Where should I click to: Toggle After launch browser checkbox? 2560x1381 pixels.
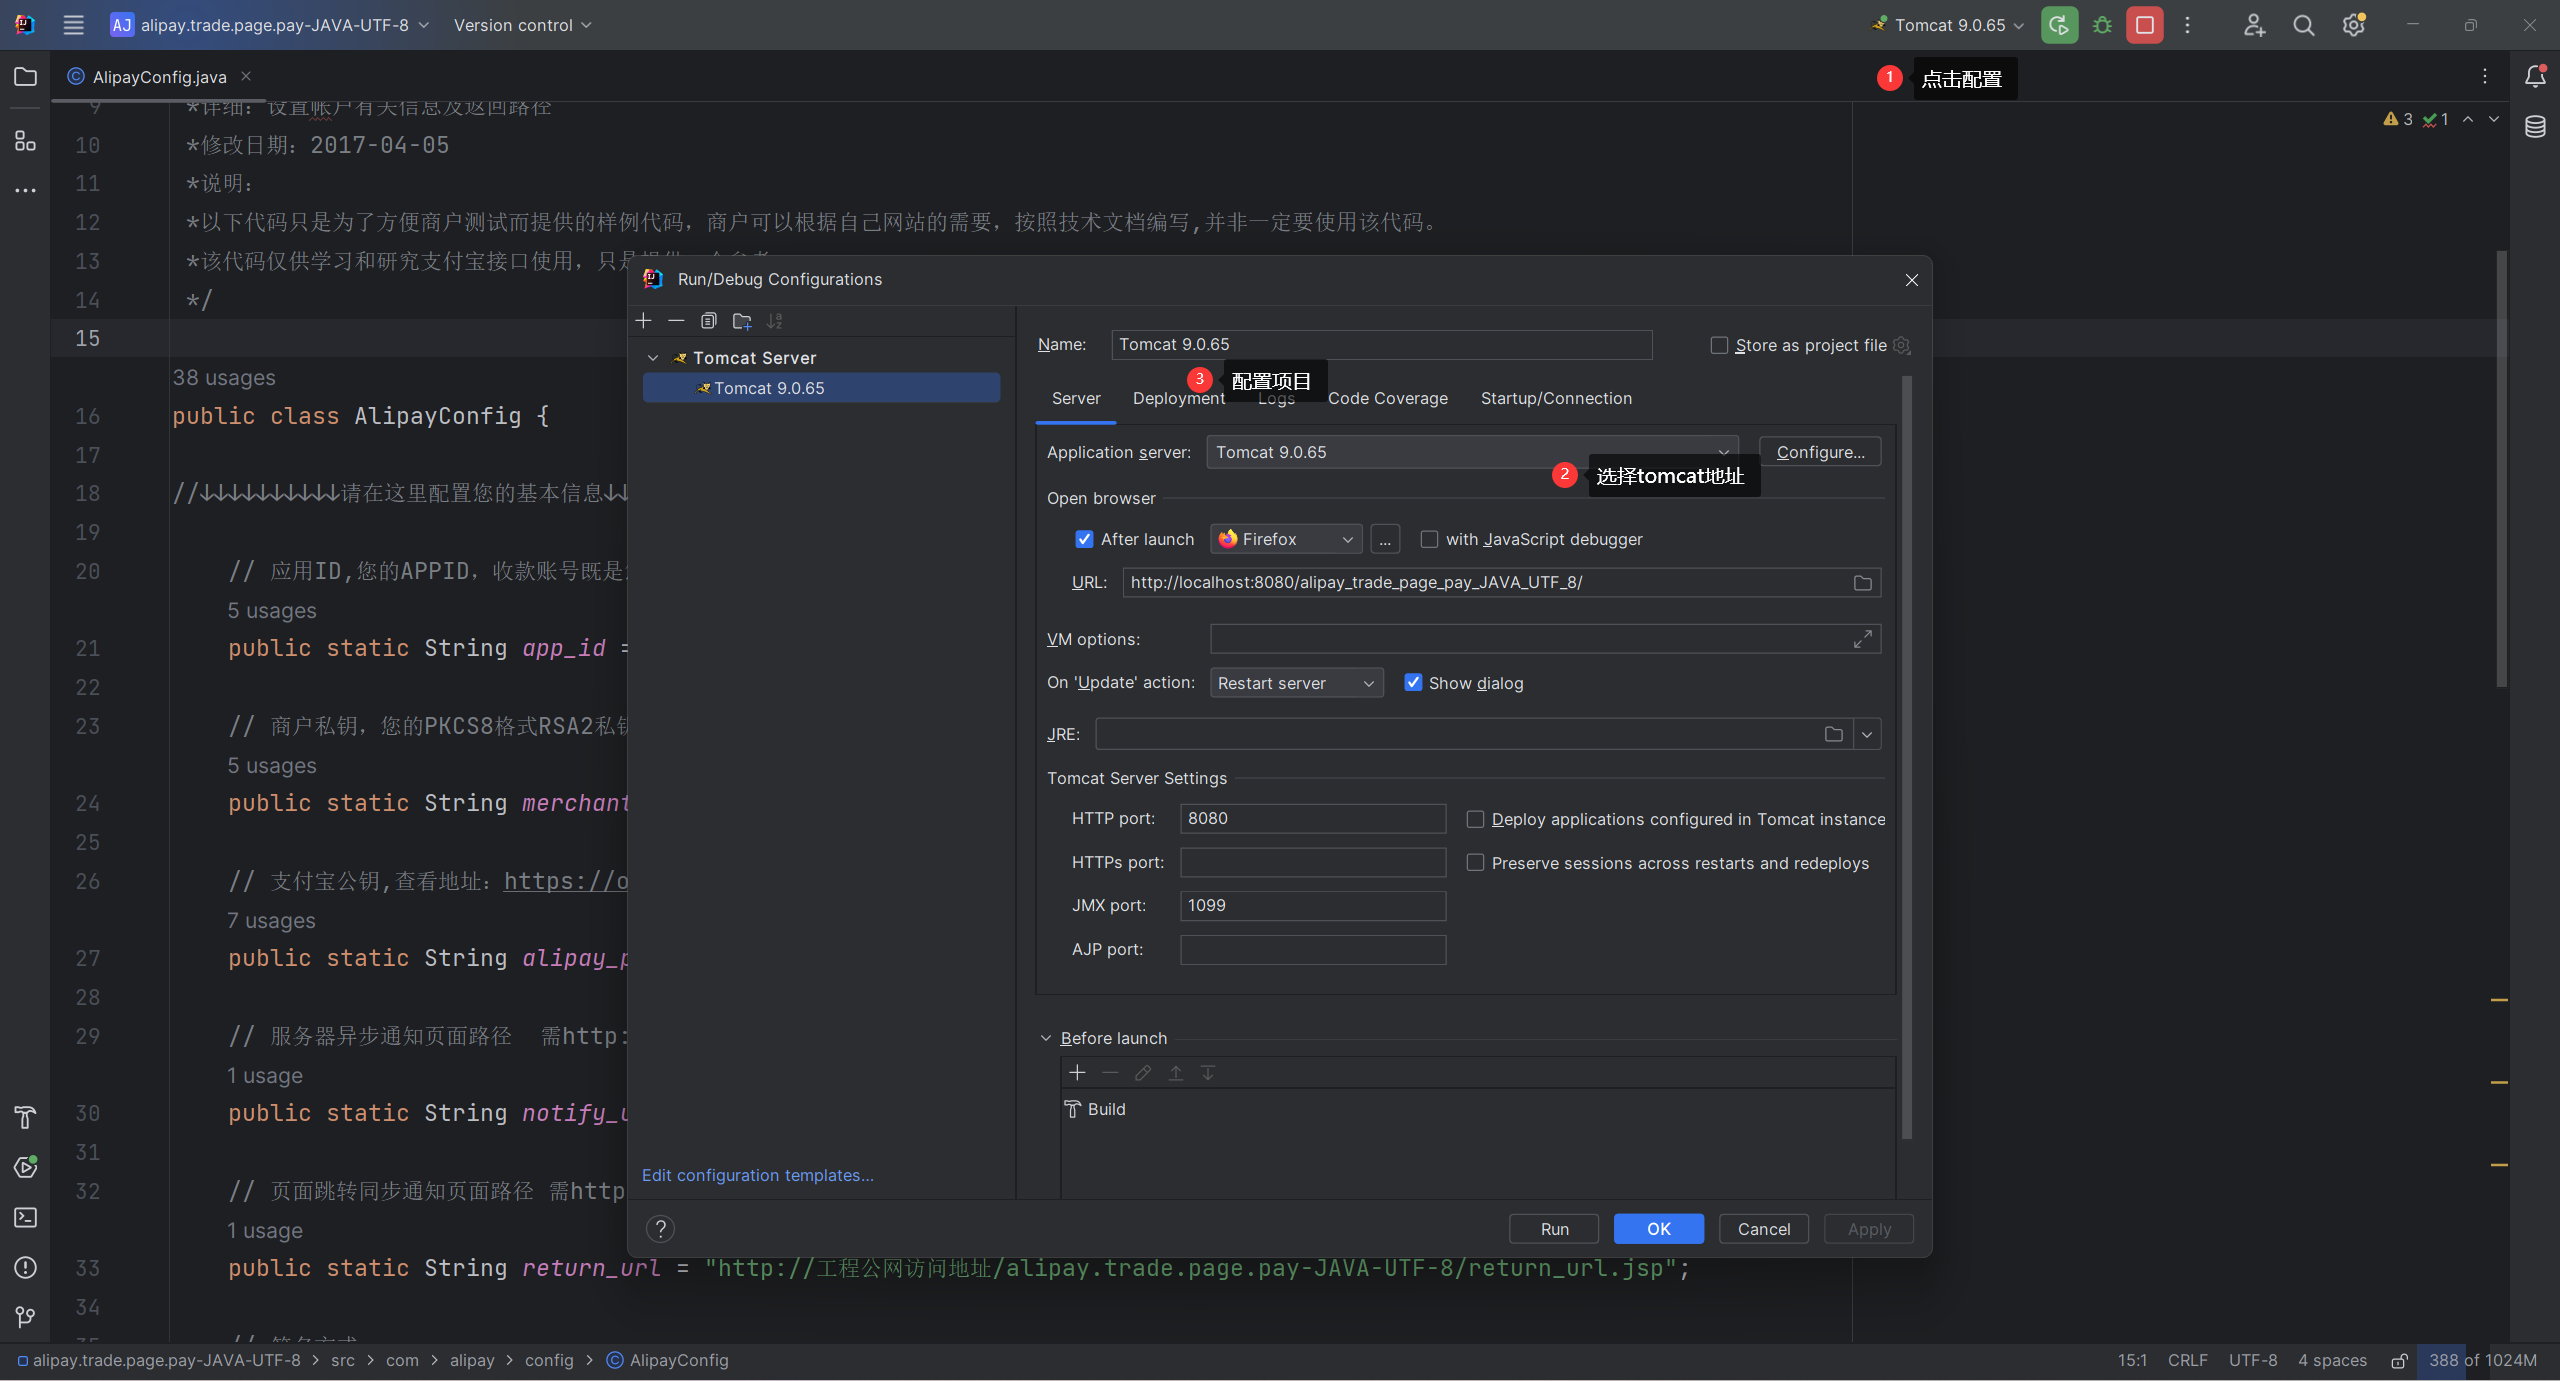(x=1084, y=539)
